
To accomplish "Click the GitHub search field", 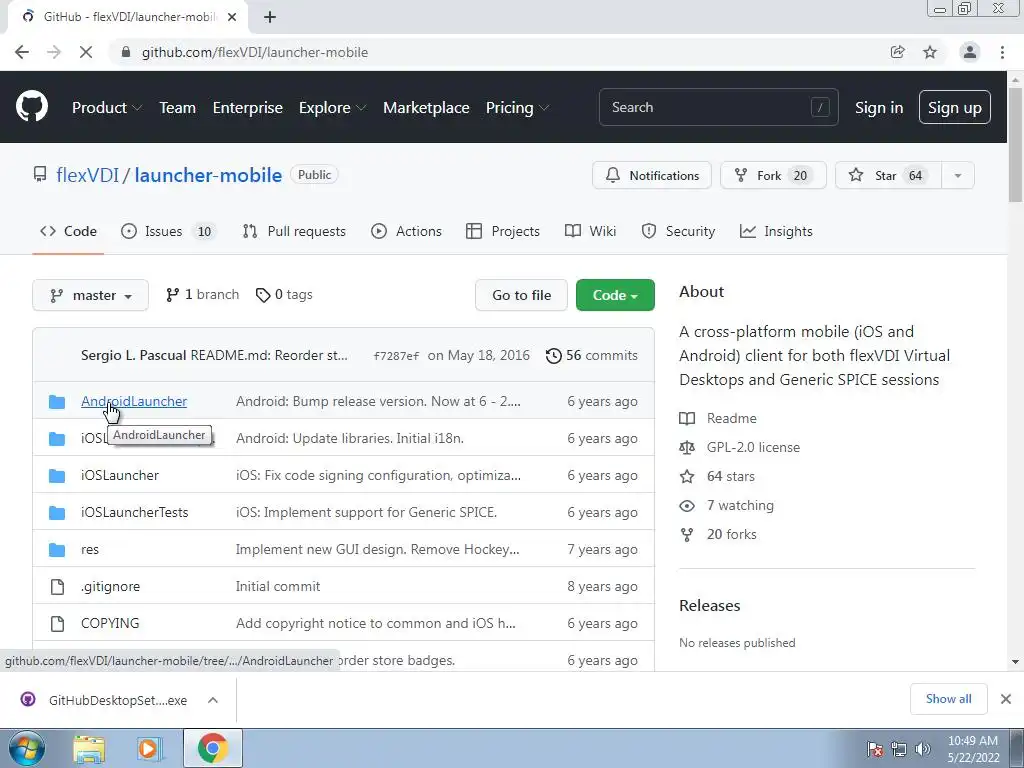I will tap(718, 107).
